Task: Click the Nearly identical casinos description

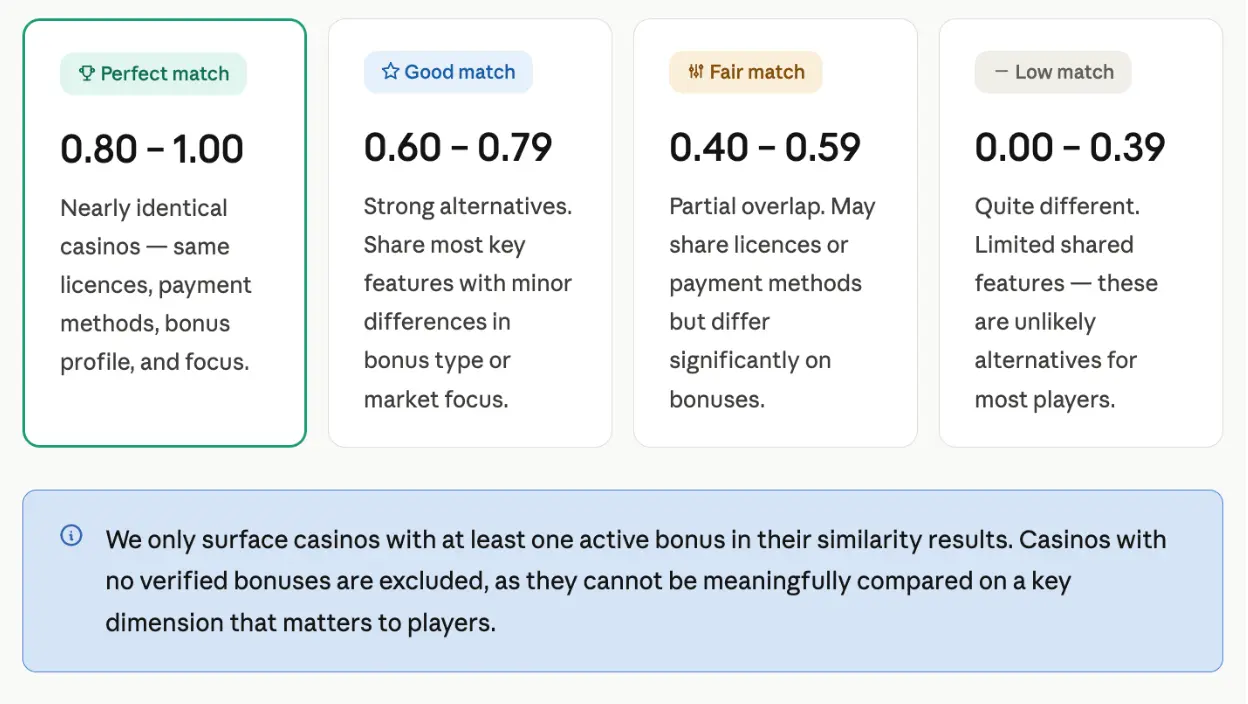Action: click(156, 285)
